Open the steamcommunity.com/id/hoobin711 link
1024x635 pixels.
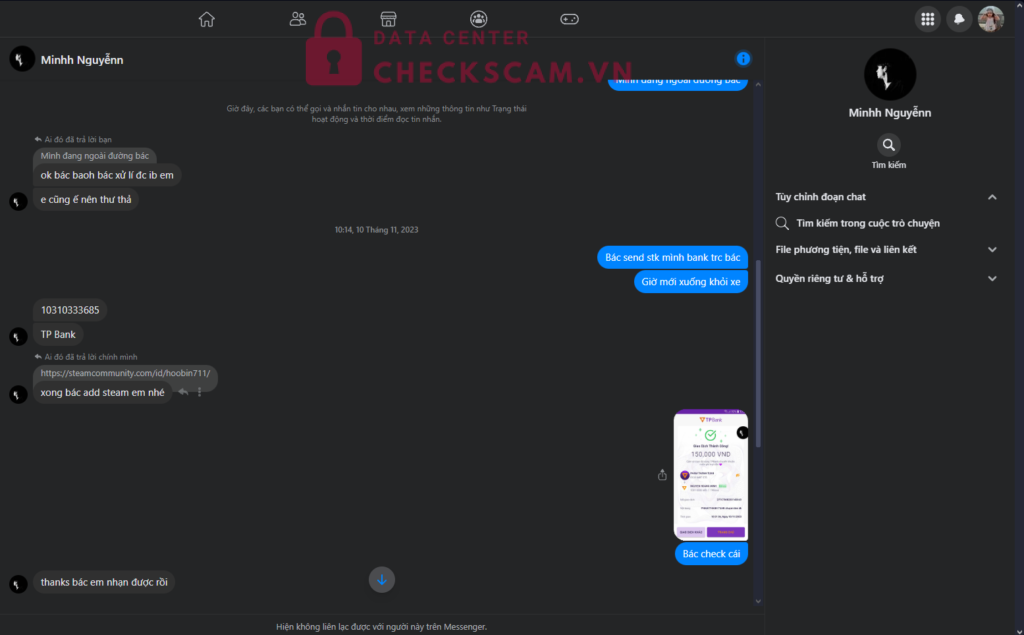click(x=125, y=373)
